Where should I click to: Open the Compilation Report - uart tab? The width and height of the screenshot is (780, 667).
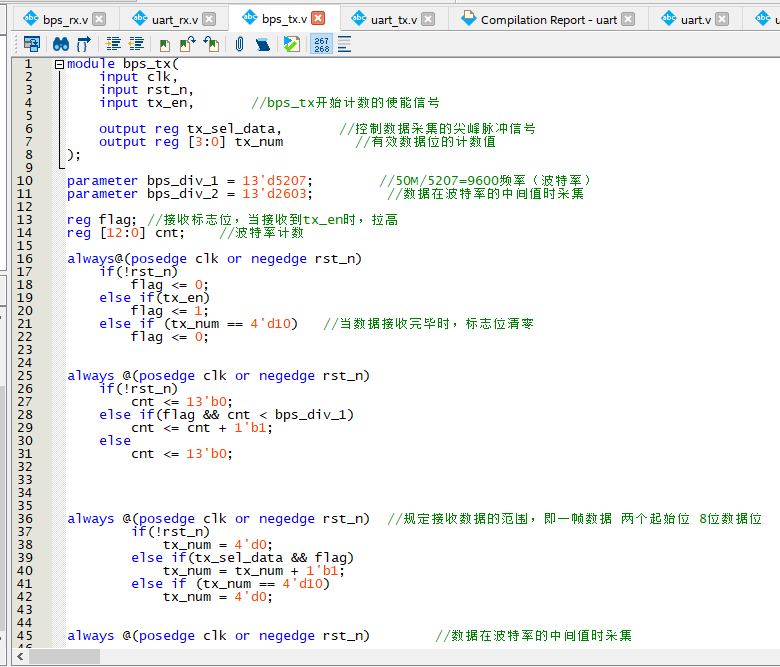(549, 19)
